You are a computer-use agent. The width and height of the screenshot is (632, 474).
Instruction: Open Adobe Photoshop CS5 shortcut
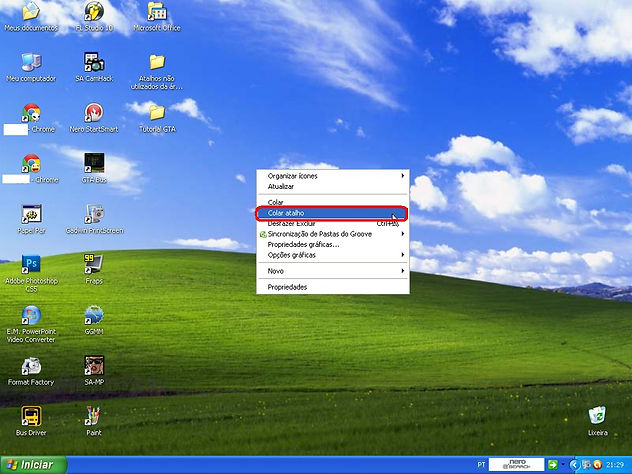tap(31, 274)
